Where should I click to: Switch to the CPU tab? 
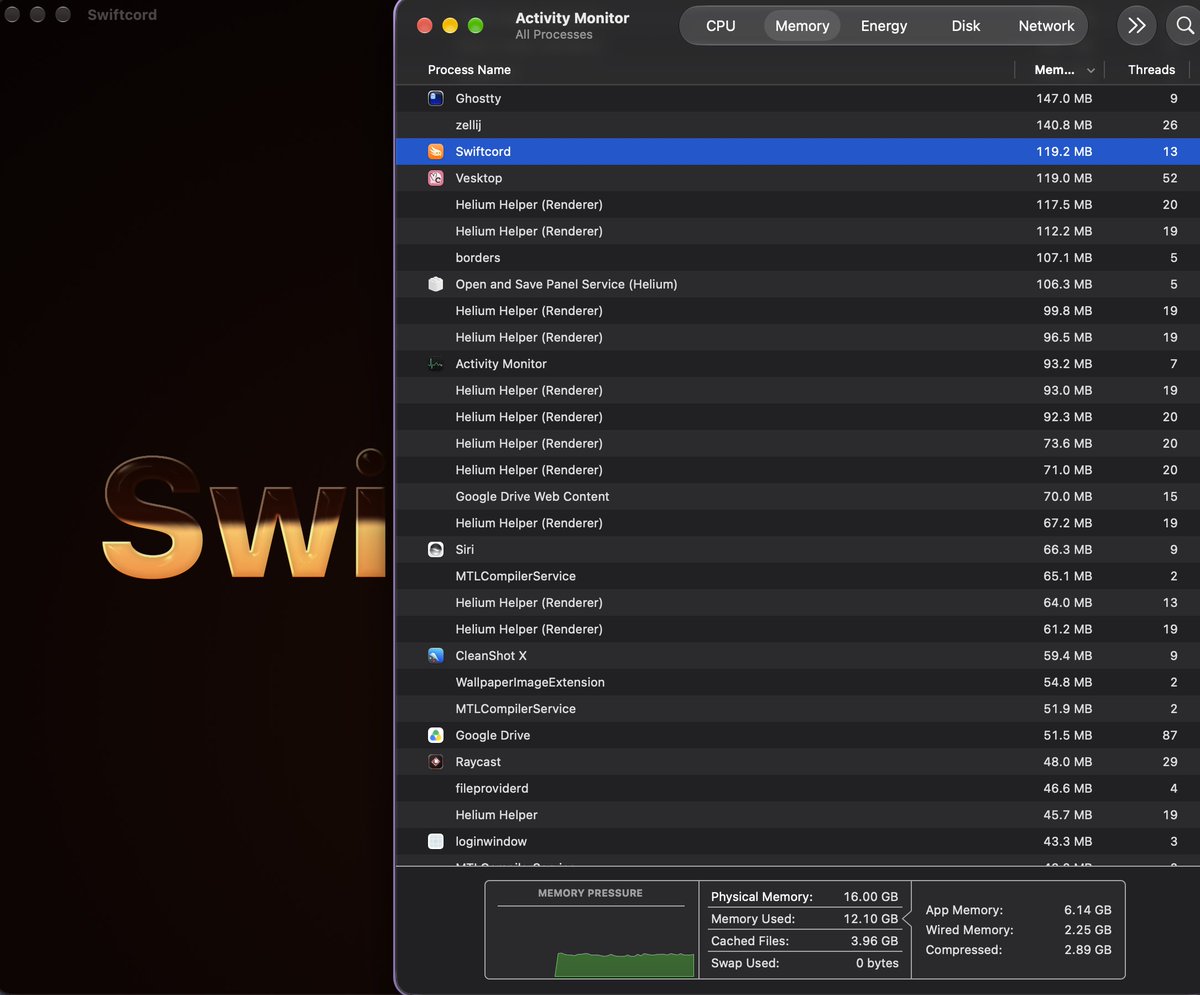tap(721, 26)
